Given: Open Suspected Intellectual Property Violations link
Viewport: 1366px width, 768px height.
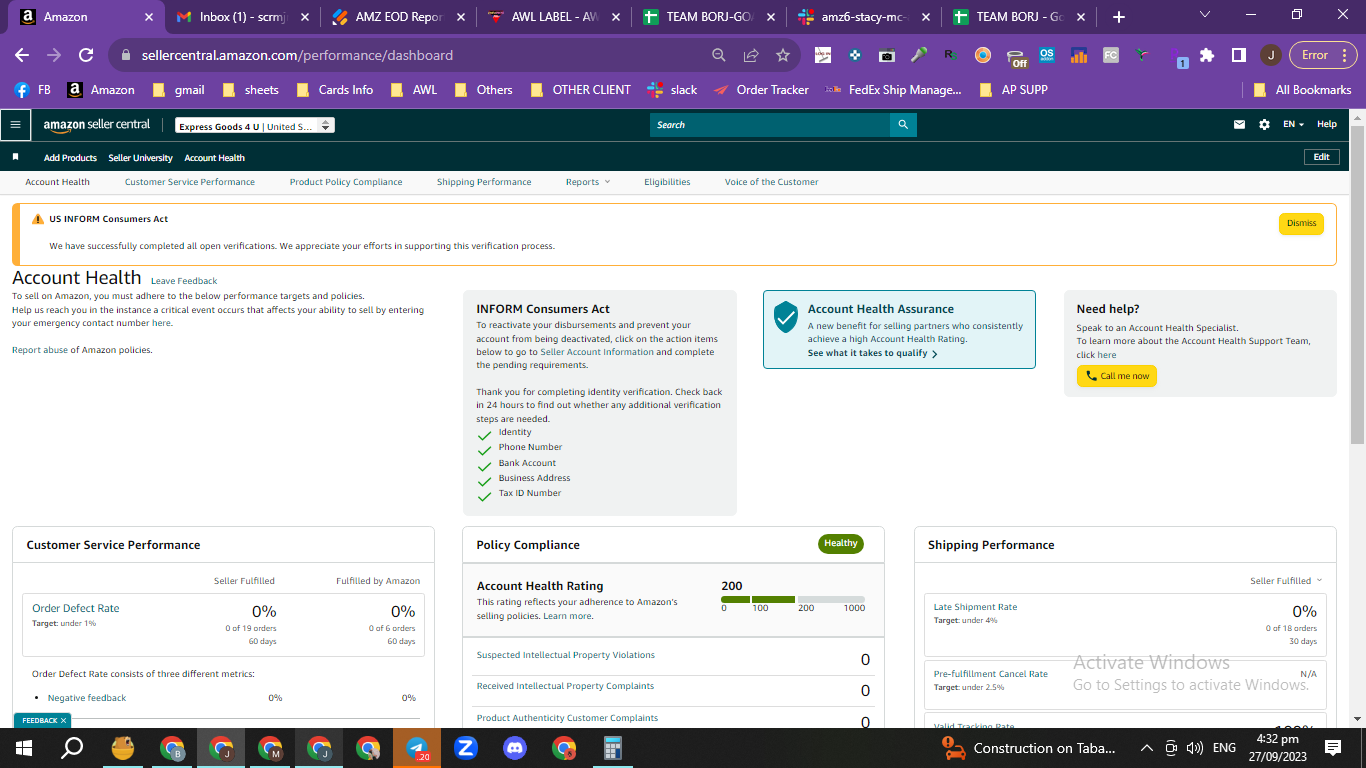Looking at the screenshot, I should coord(566,655).
